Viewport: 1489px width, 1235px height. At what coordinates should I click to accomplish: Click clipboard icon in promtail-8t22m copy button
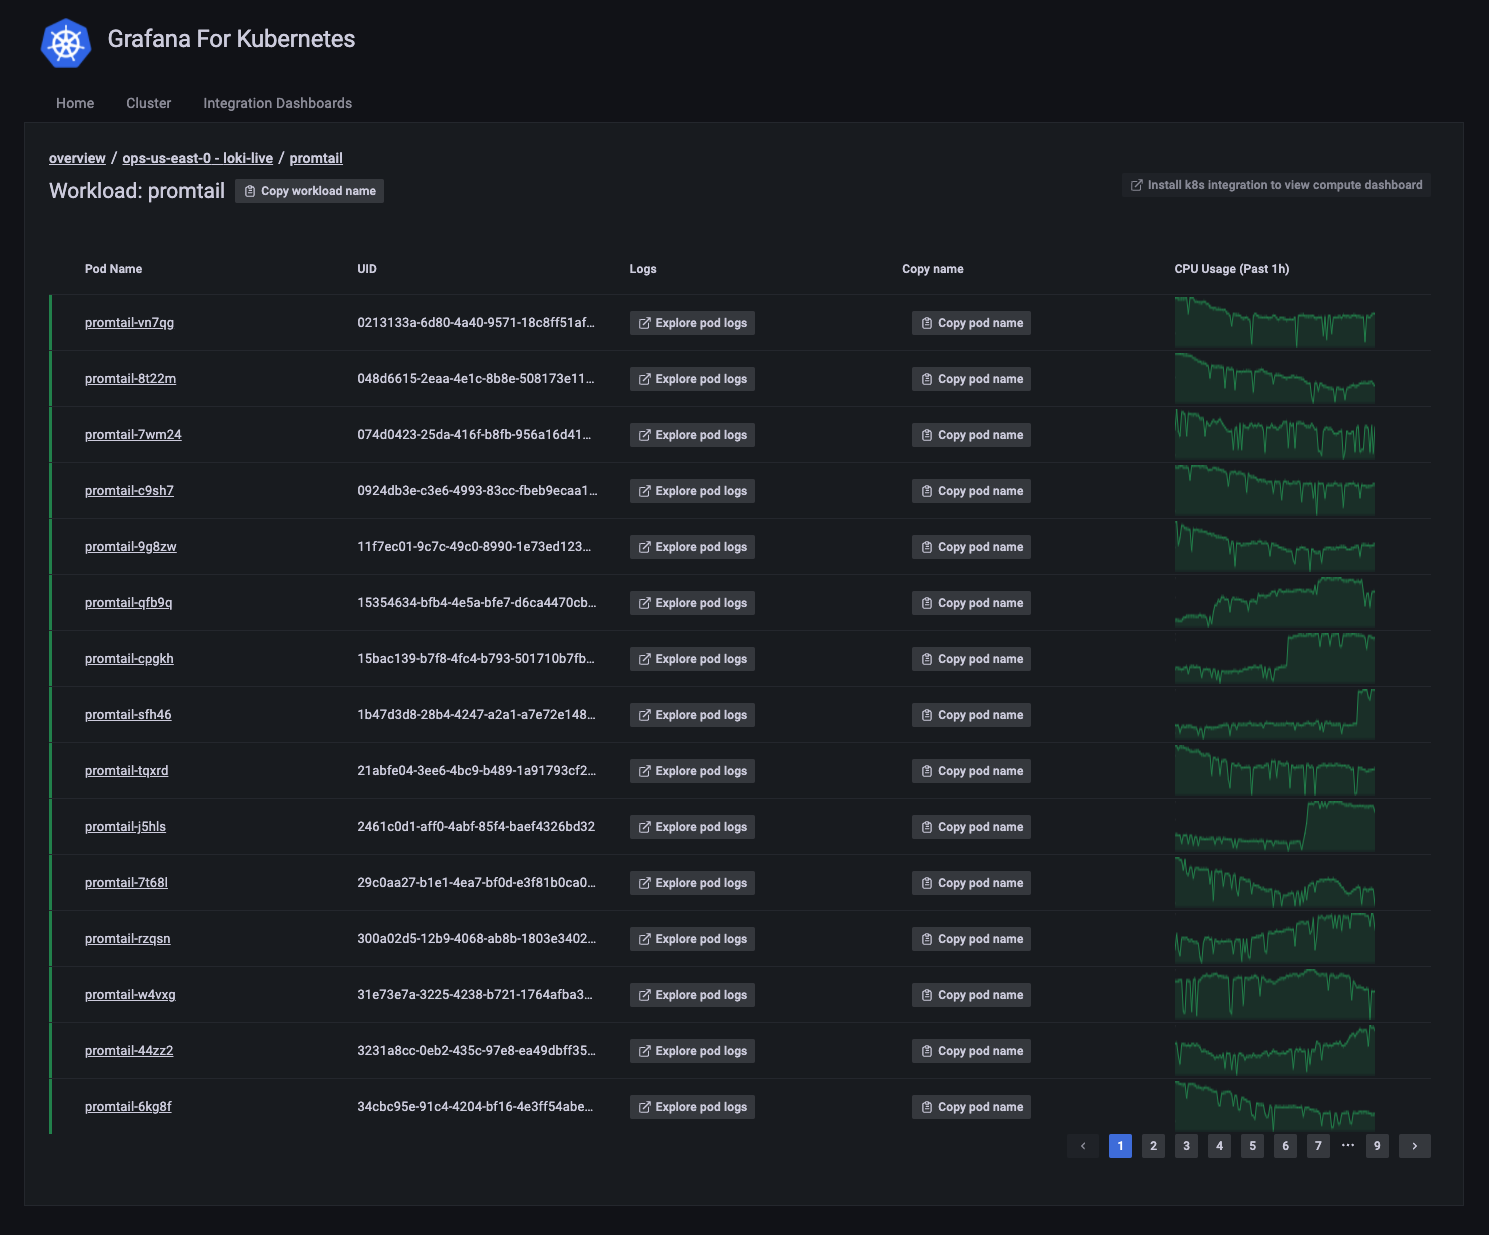(927, 379)
